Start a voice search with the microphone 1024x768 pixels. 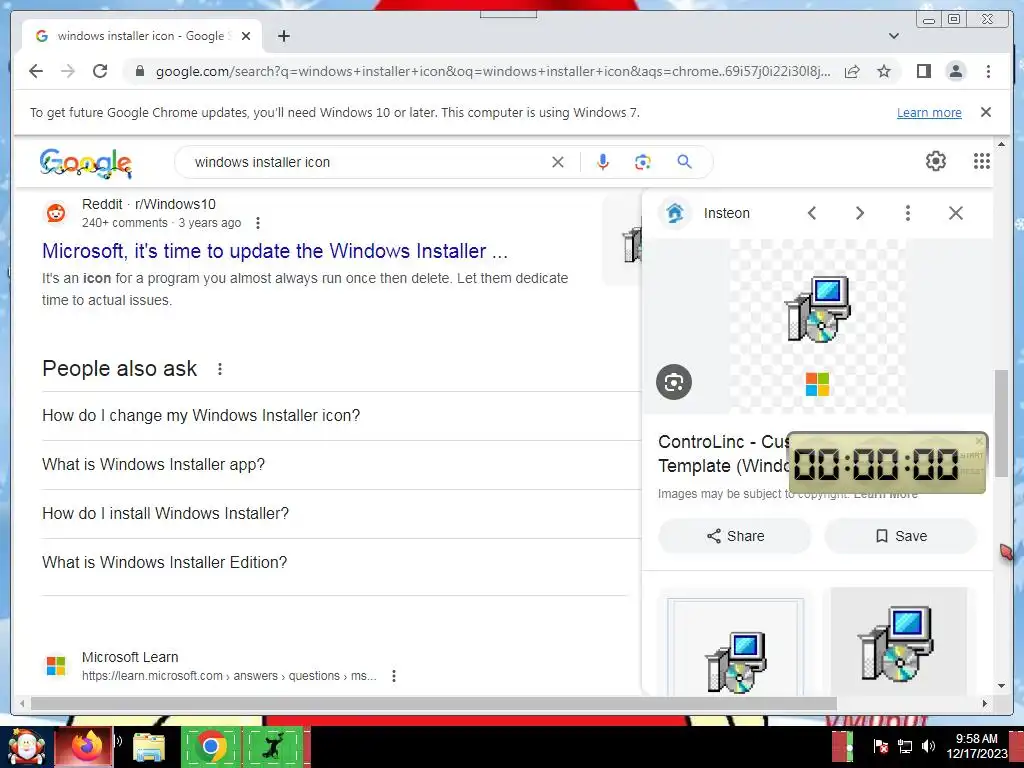(603, 162)
